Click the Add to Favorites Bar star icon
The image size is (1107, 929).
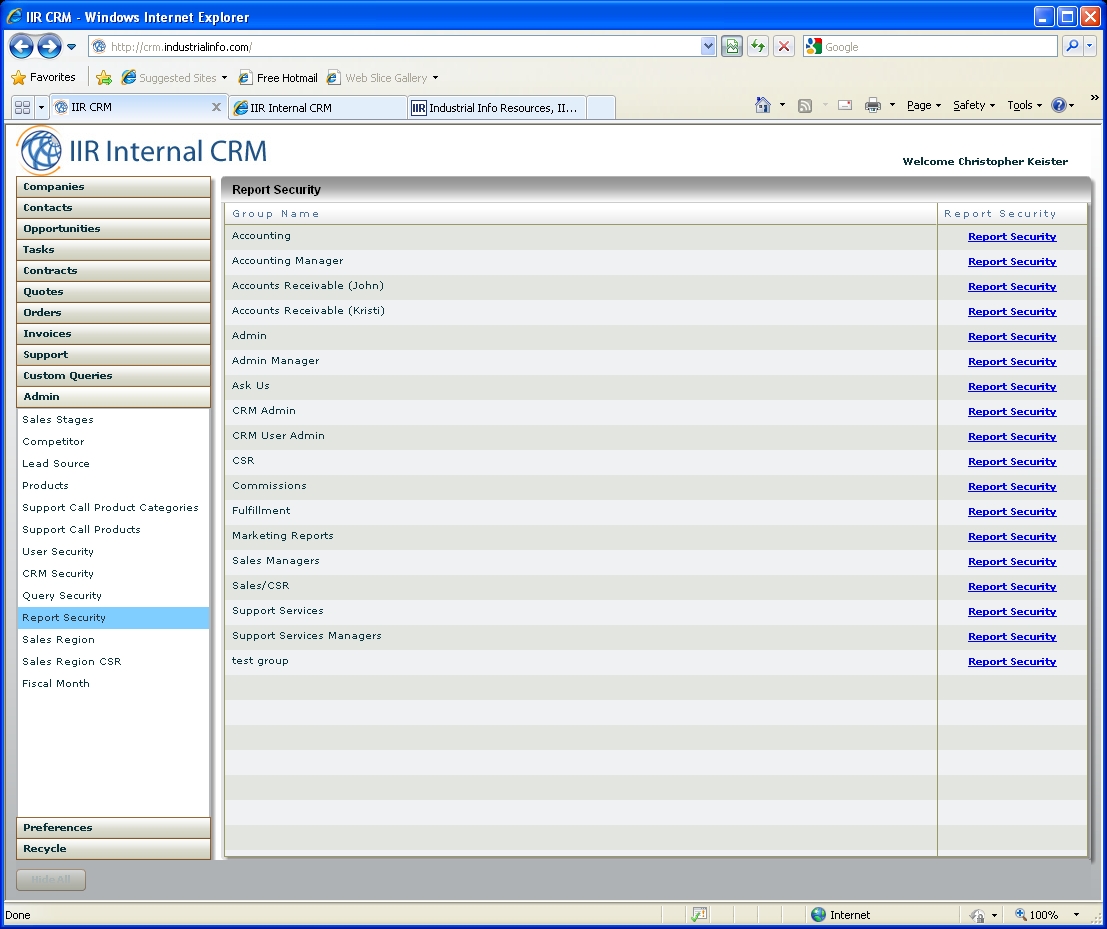coord(104,78)
